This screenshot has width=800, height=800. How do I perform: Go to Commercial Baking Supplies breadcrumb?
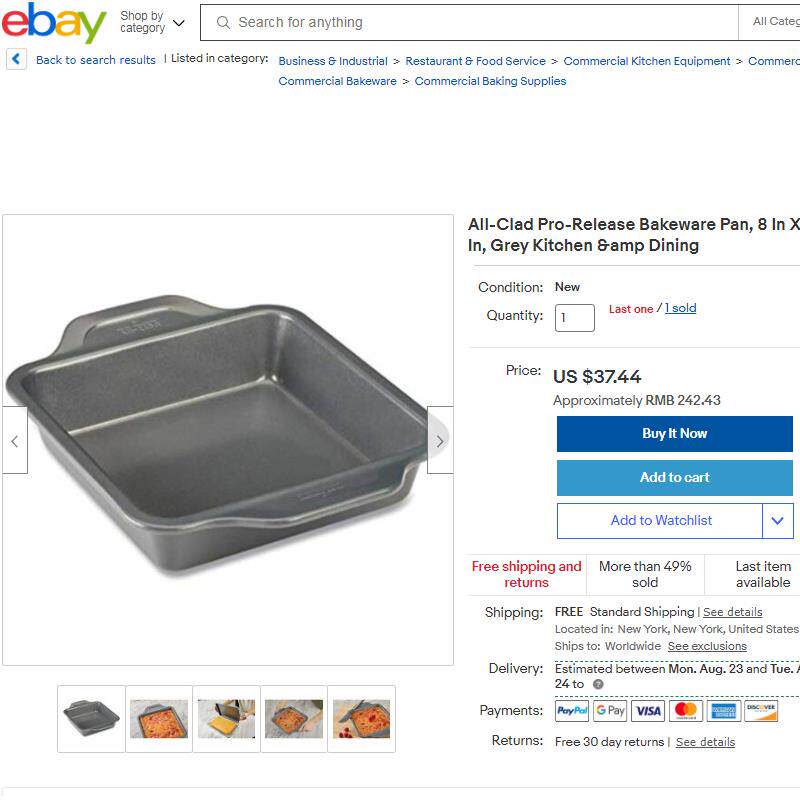pyautogui.click(x=490, y=81)
